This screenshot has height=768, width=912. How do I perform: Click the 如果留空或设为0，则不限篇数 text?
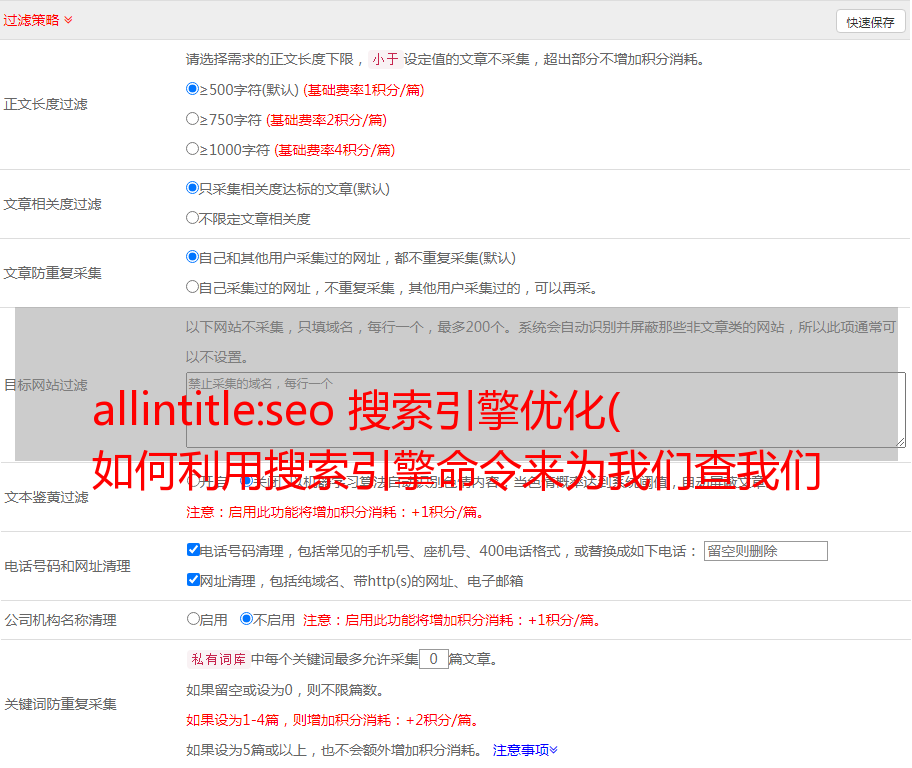(286, 690)
